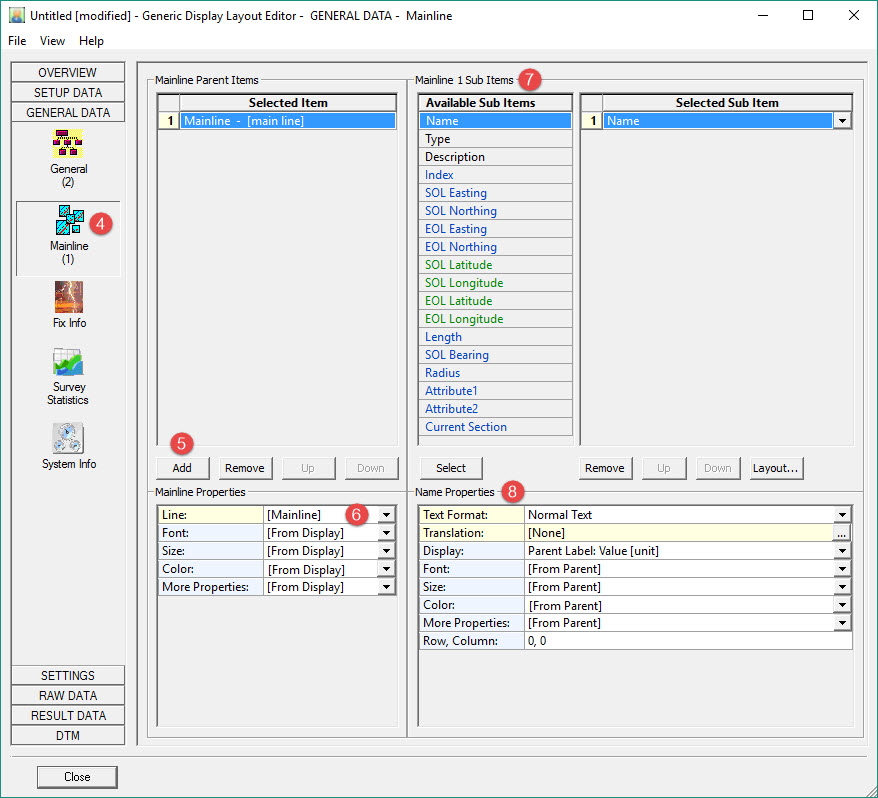
Task: Open the File menu
Action: pyautogui.click(x=17, y=41)
